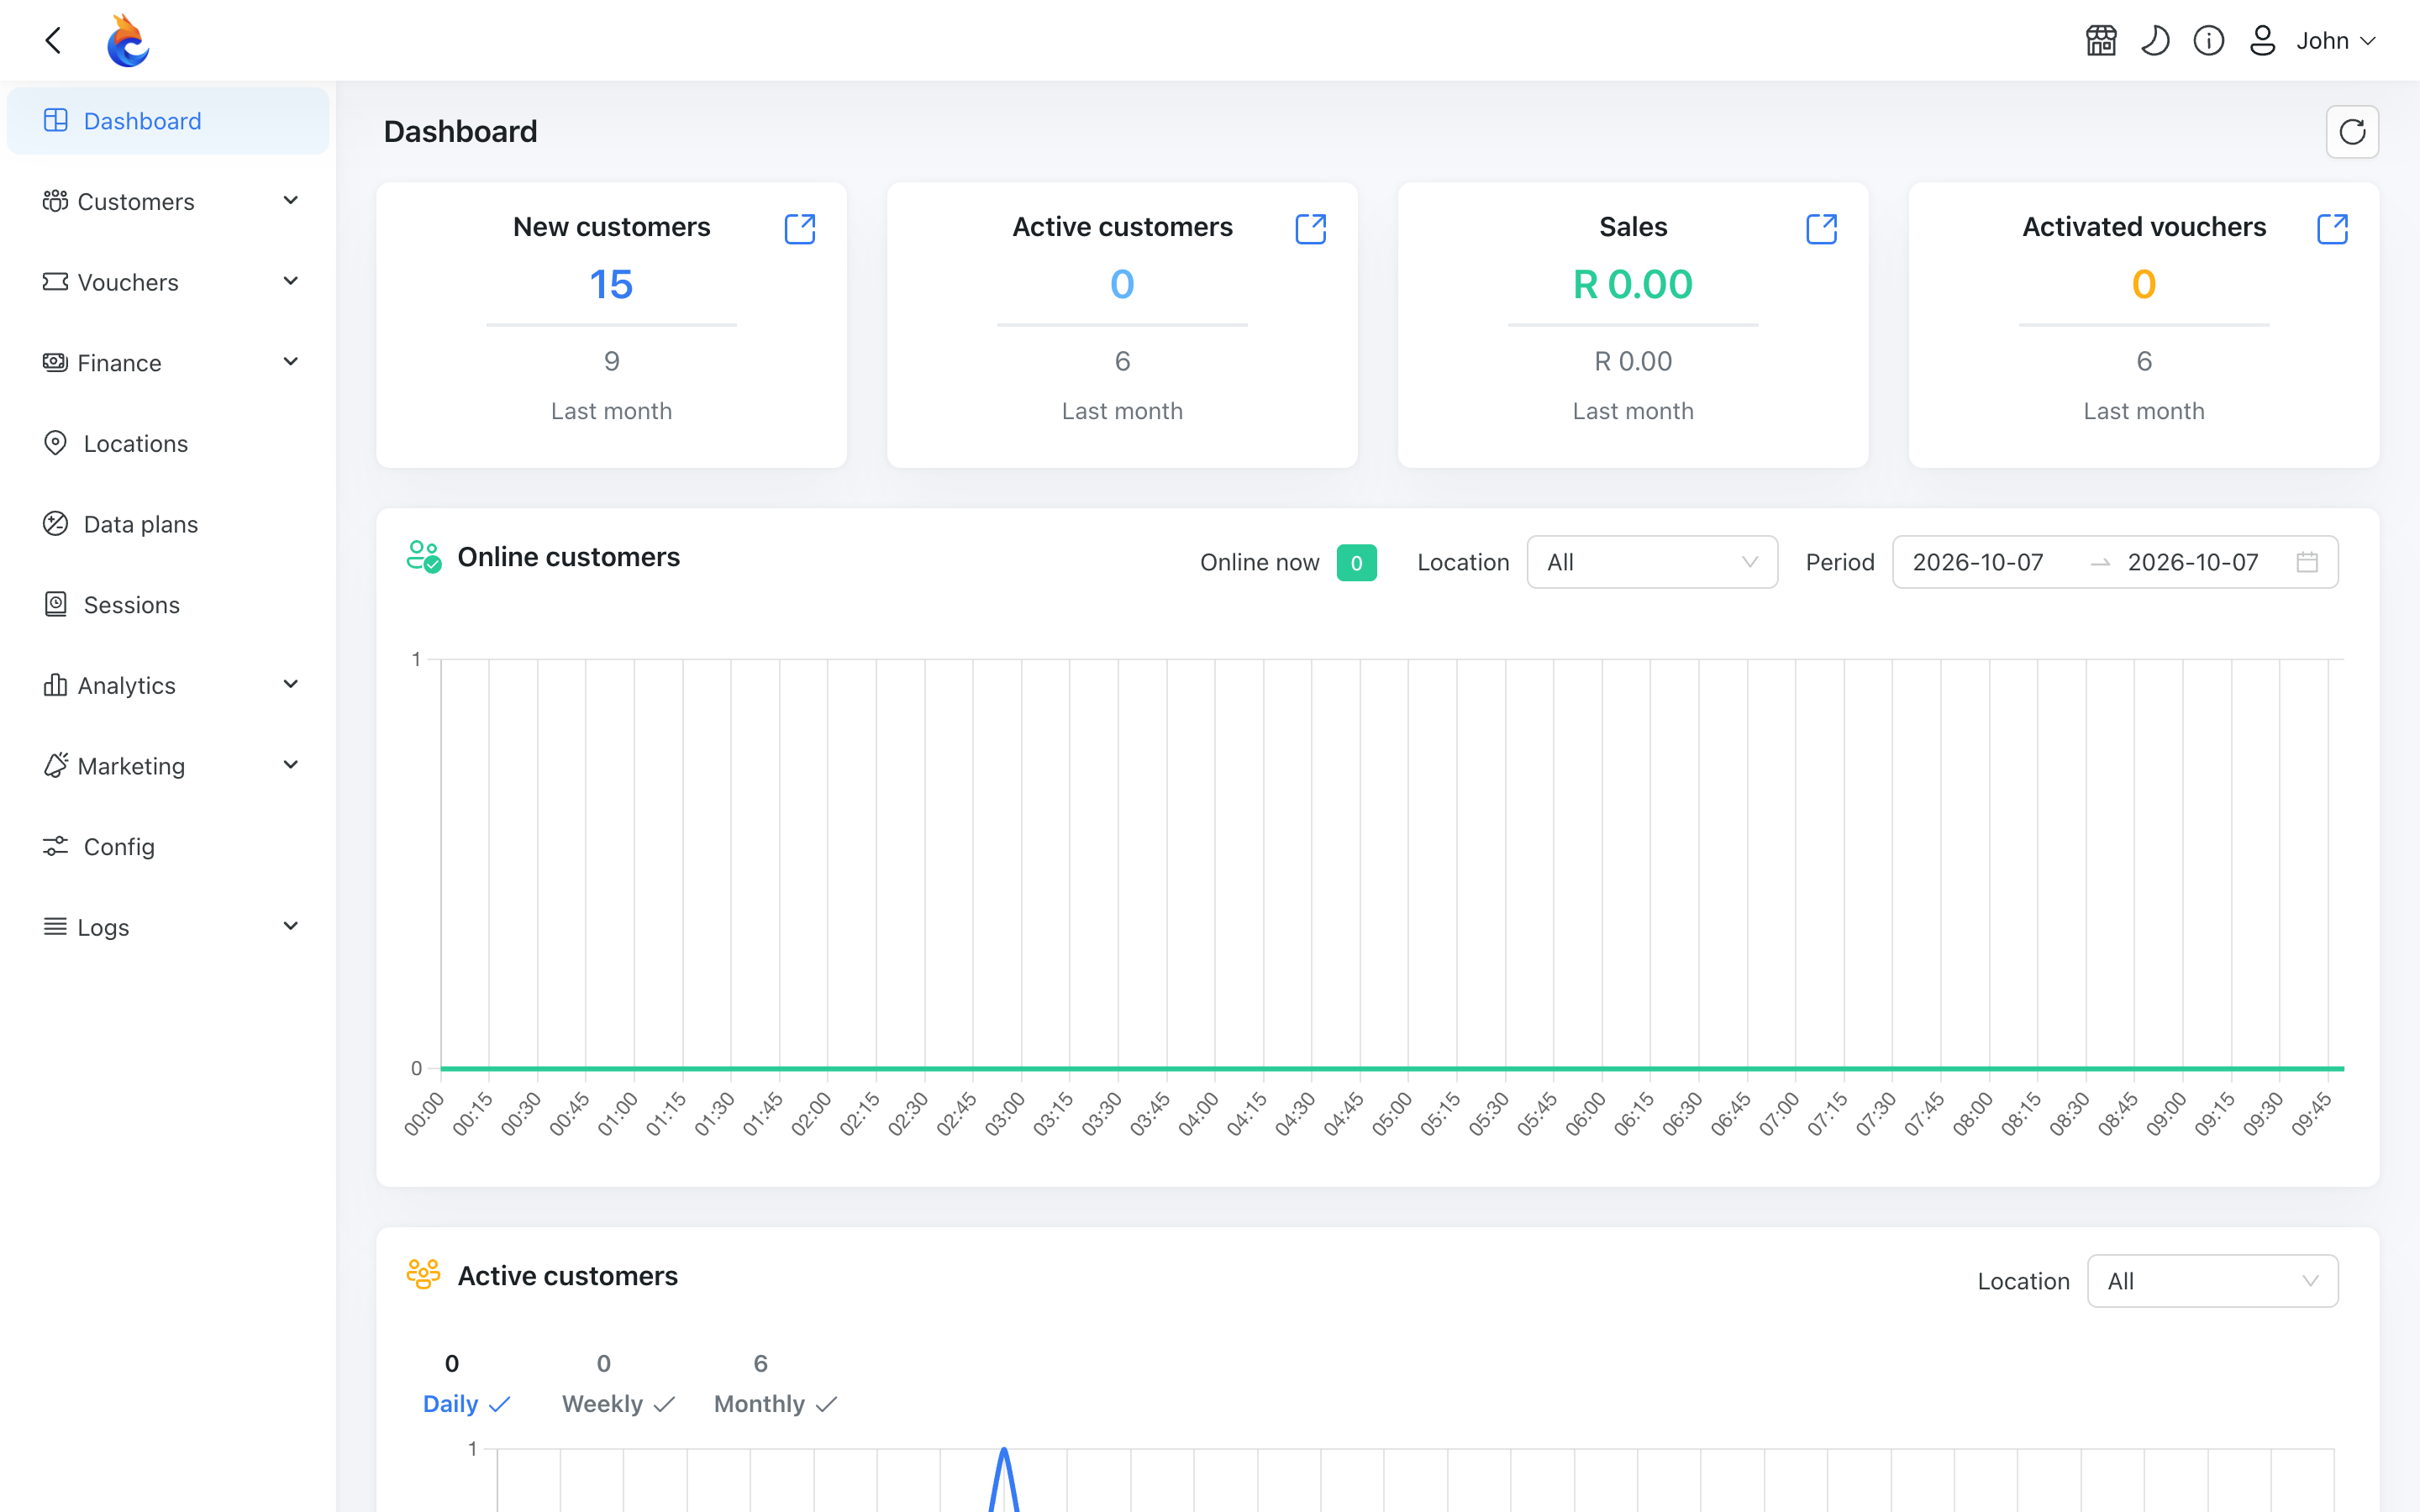The height and width of the screenshot is (1512, 2420).
Task: Open Active customers Location dropdown
Action: pos(2213,1281)
